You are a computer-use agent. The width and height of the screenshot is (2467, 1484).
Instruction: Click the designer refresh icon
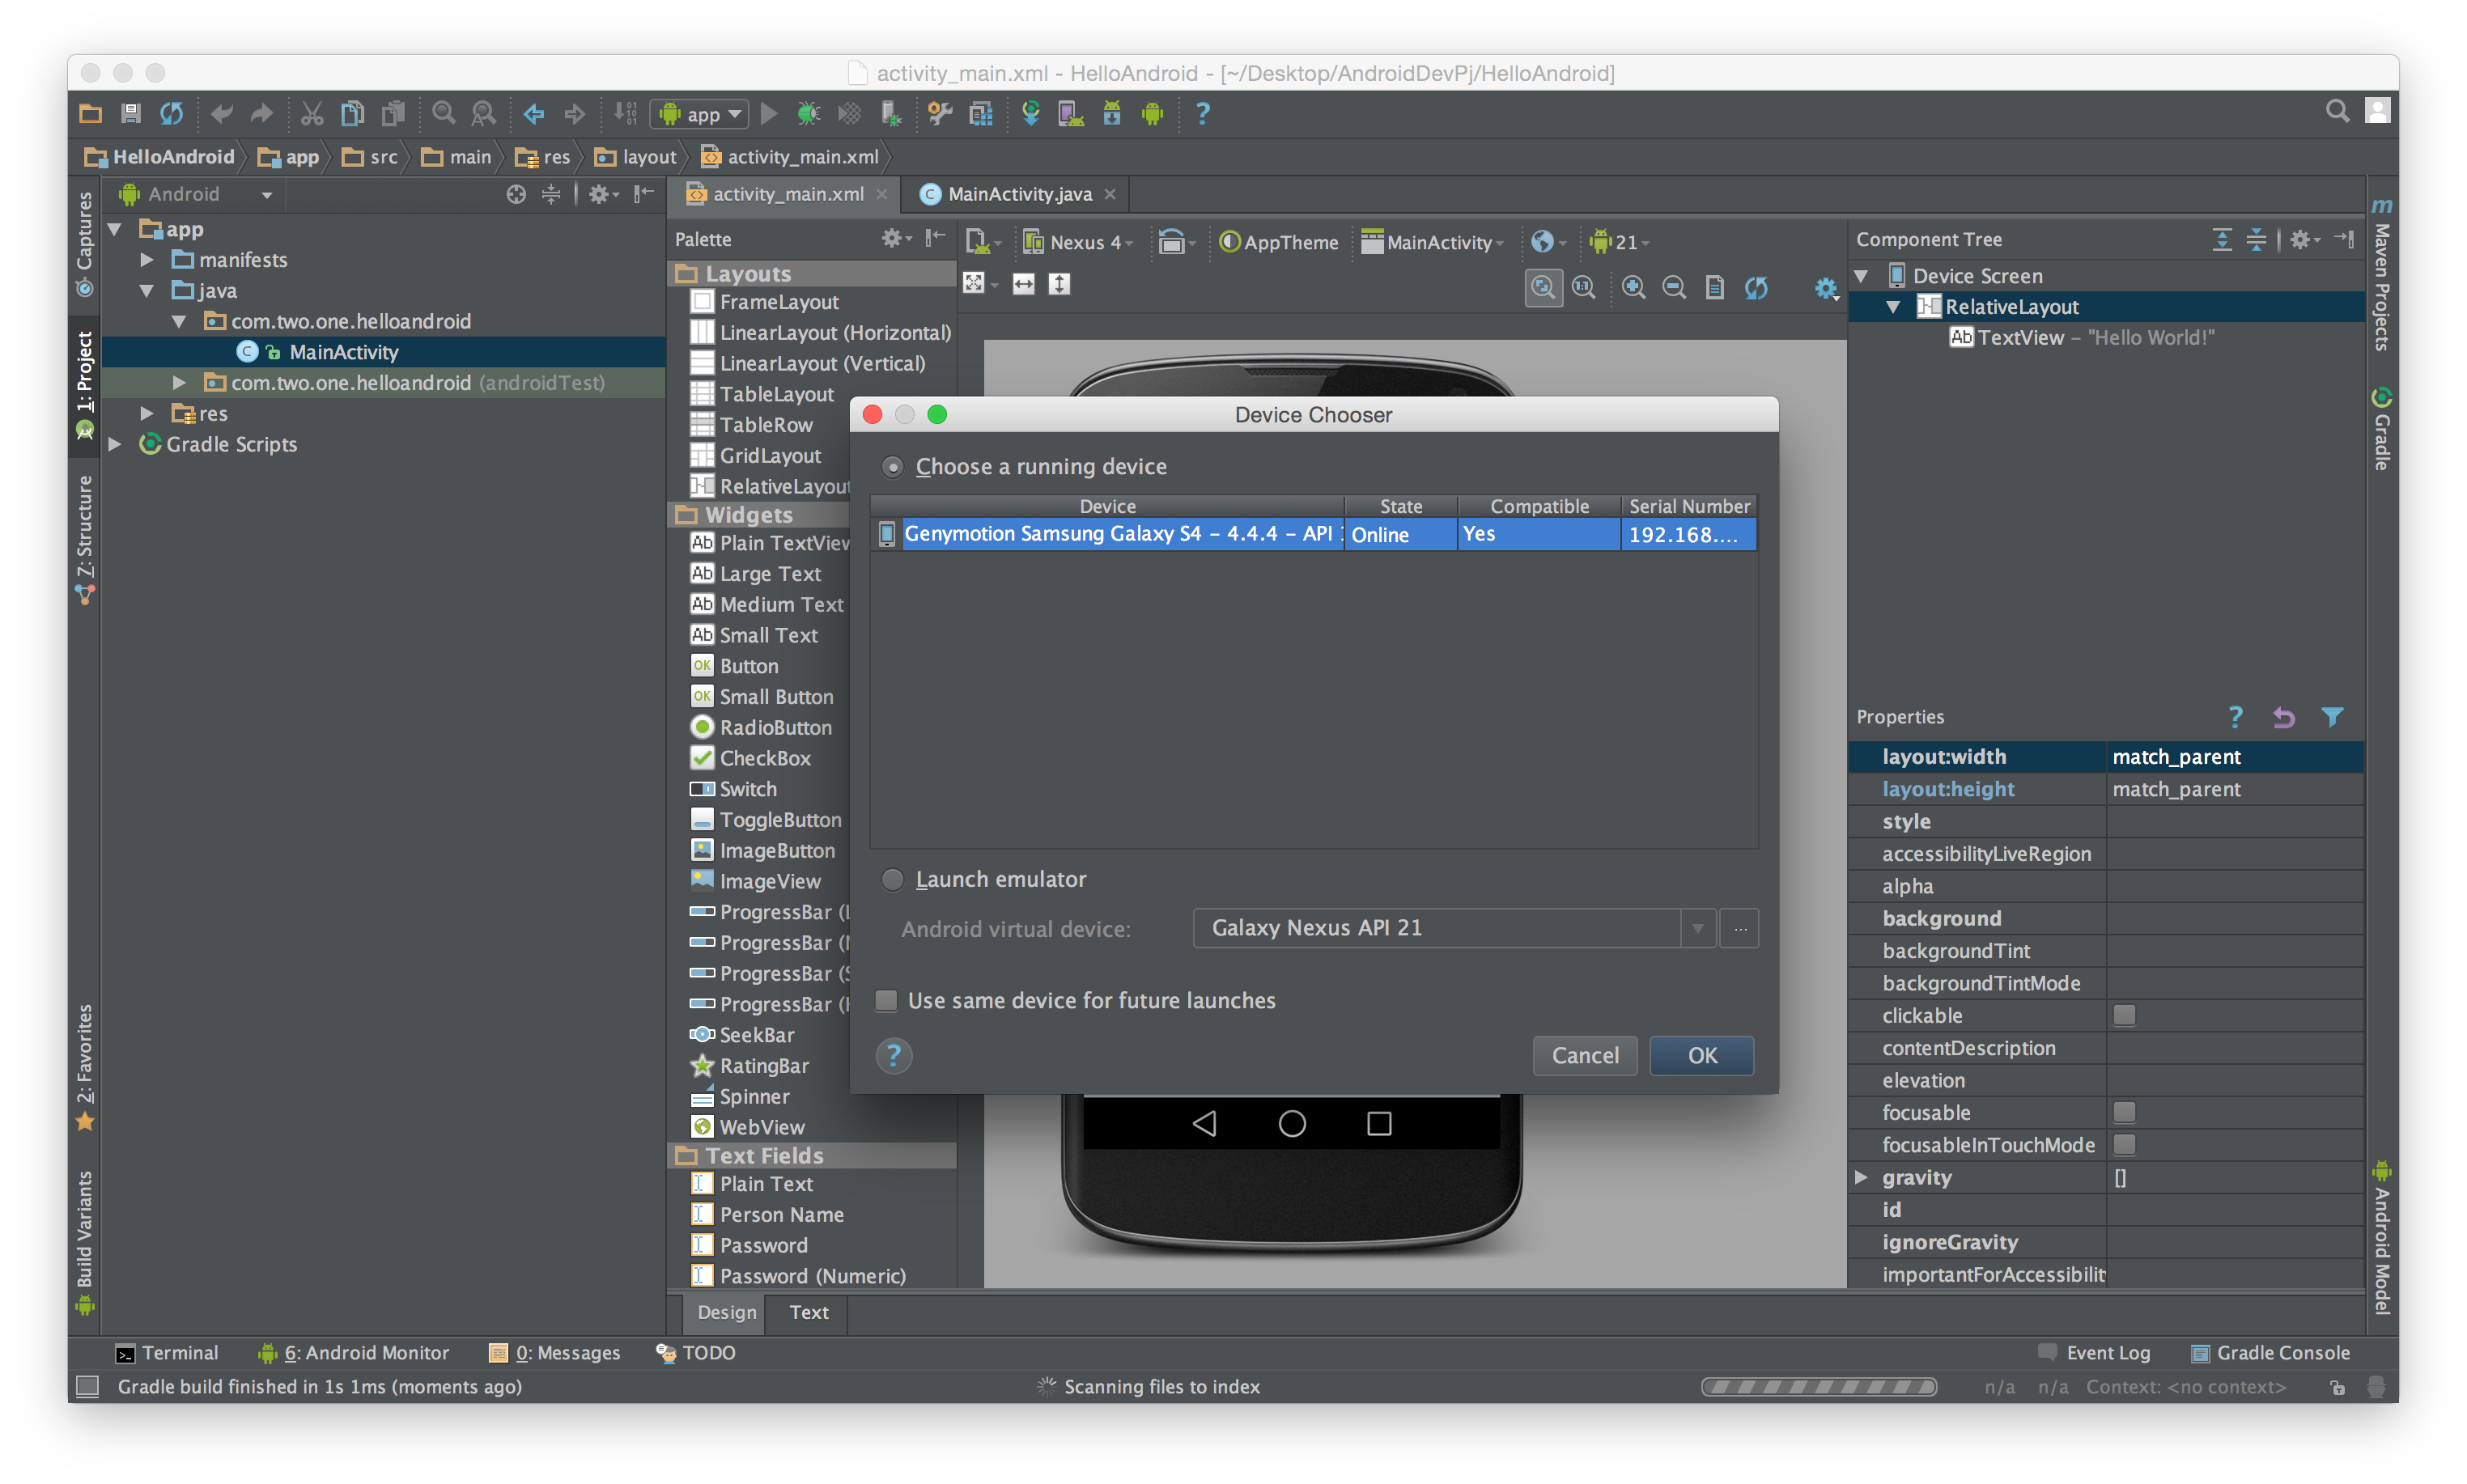pyautogui.click(x=1756, y=288)
